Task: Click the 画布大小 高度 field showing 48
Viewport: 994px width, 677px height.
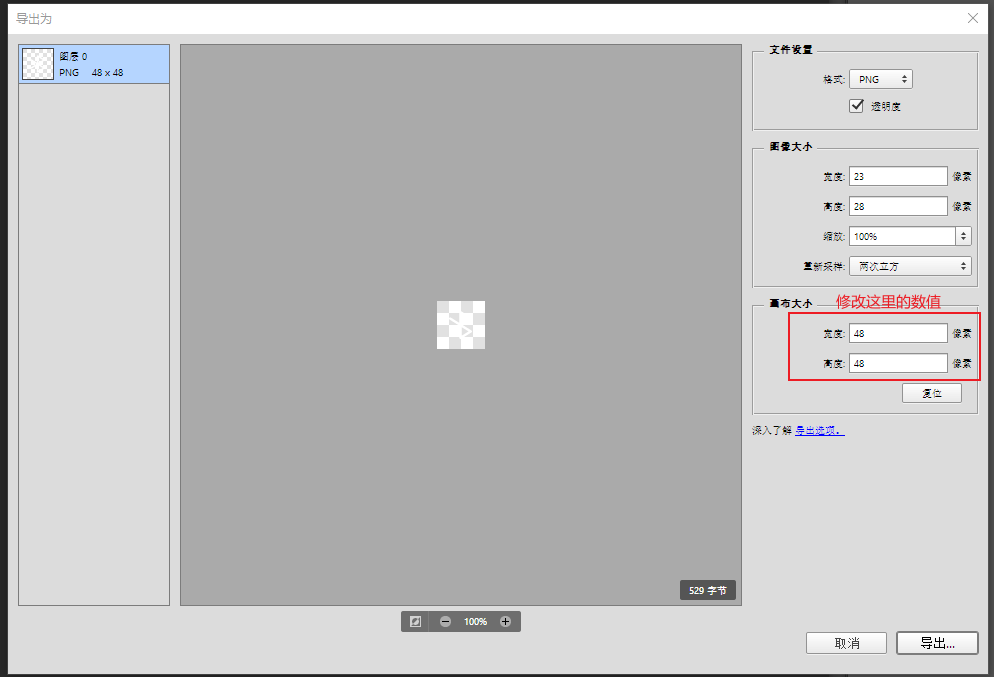Action: pyautogui.click(x=898, y=363)
